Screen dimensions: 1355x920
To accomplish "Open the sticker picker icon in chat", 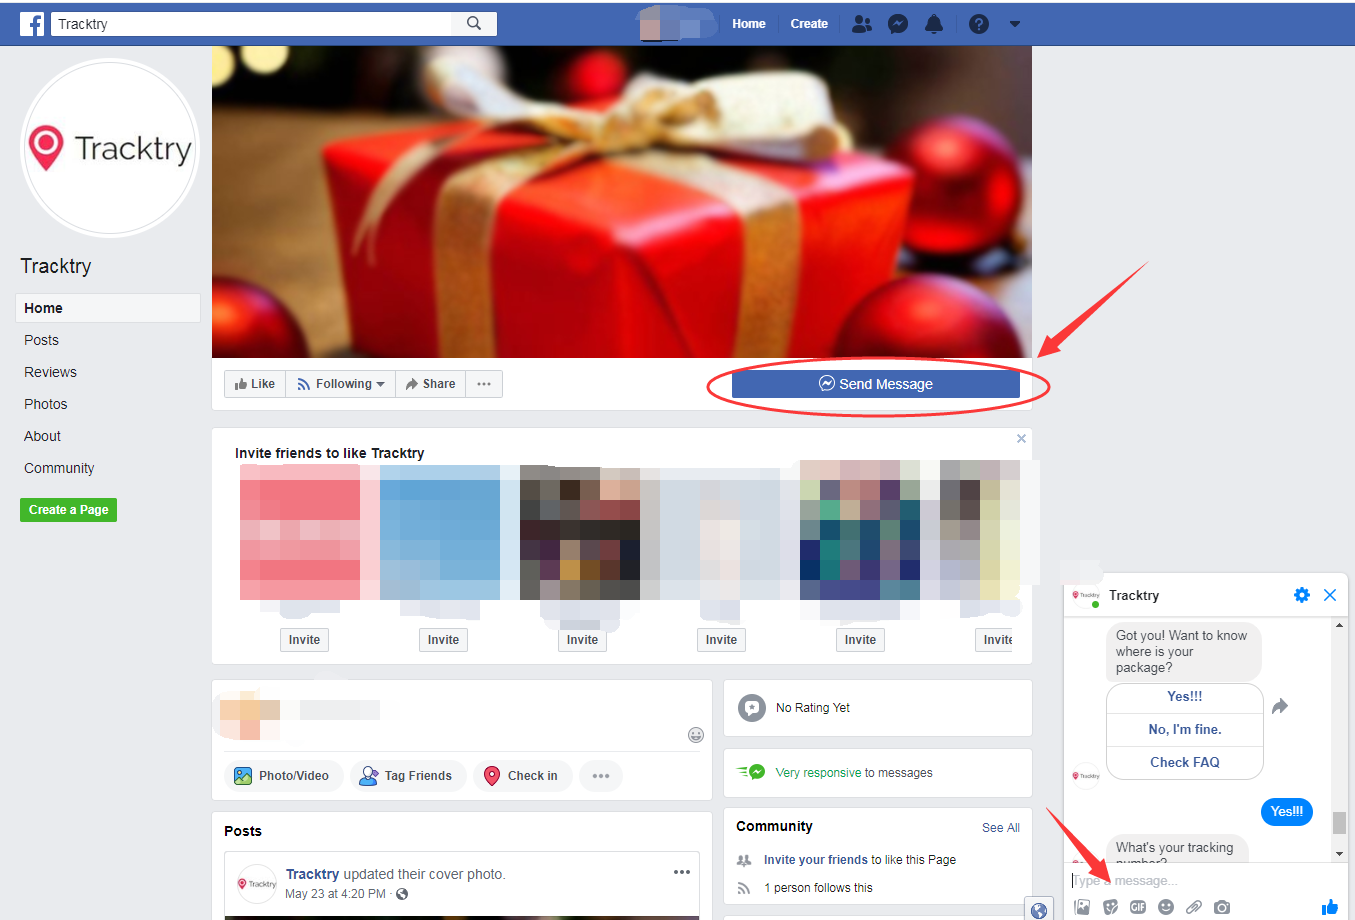I will 1110,907.
